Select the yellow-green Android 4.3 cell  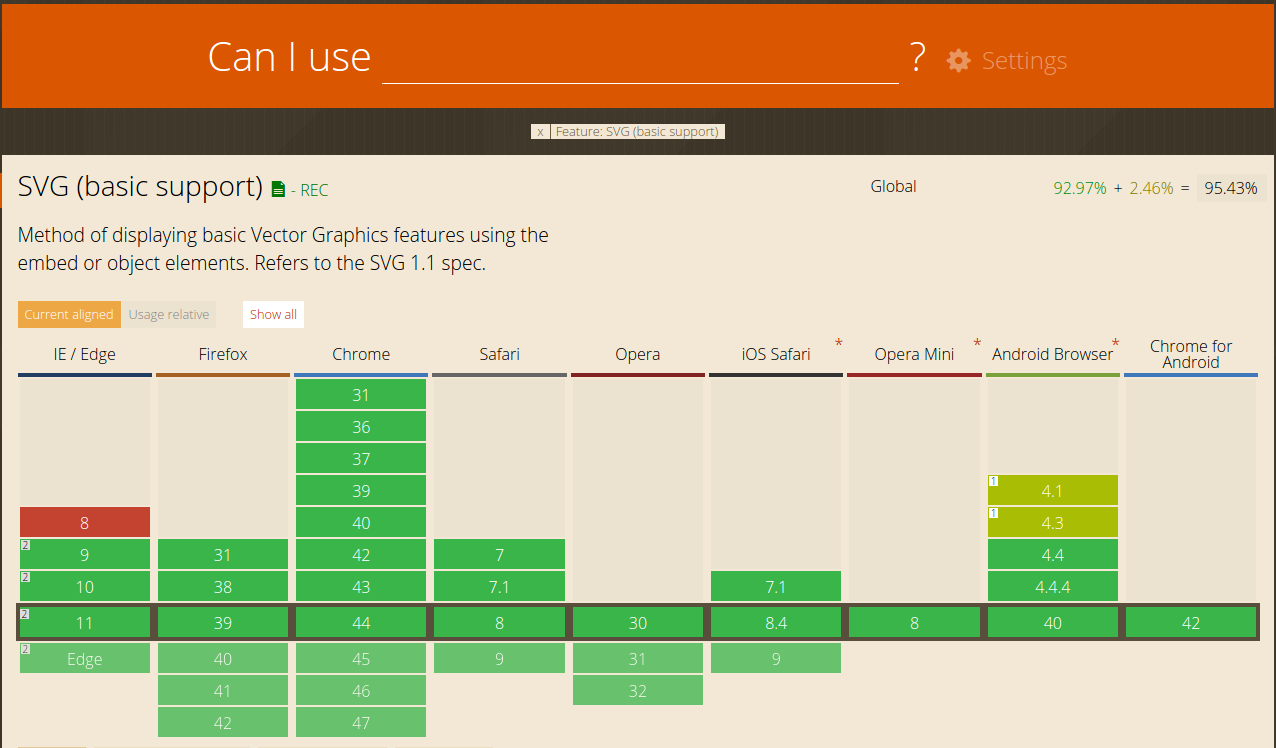pos(1053,522)
